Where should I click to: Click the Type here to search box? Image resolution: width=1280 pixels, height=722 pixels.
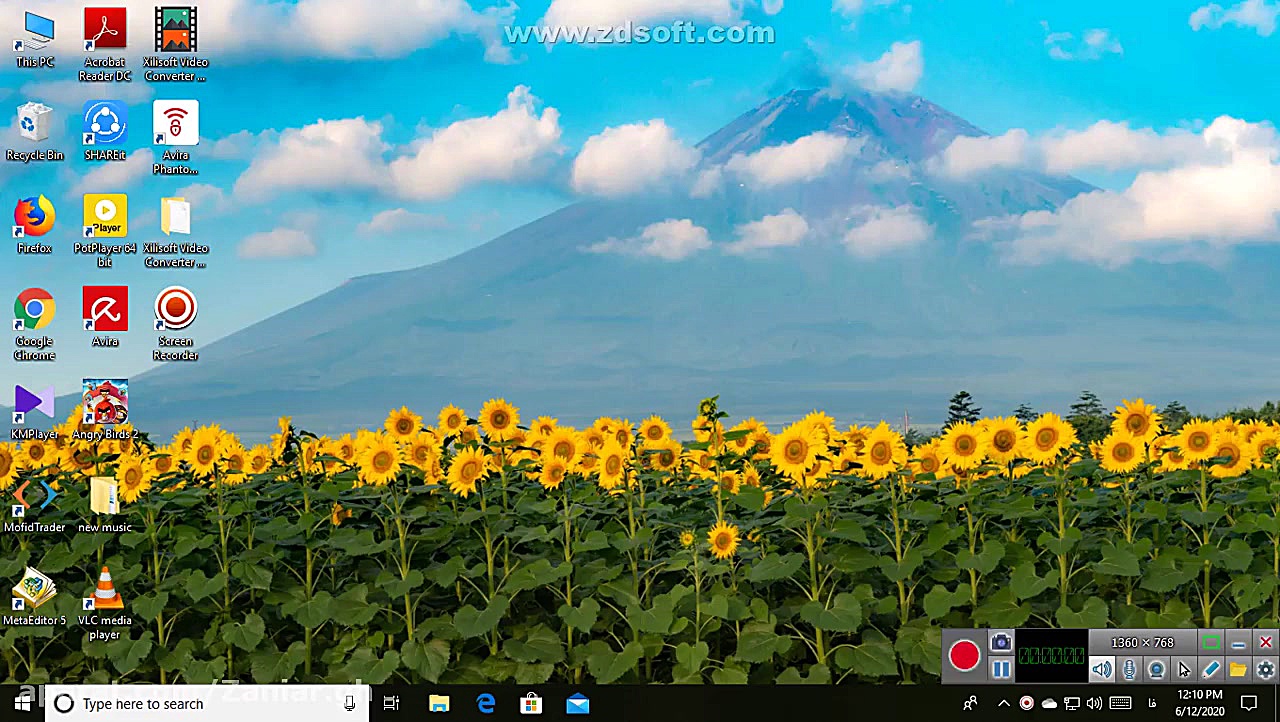(x=207, y=704)
